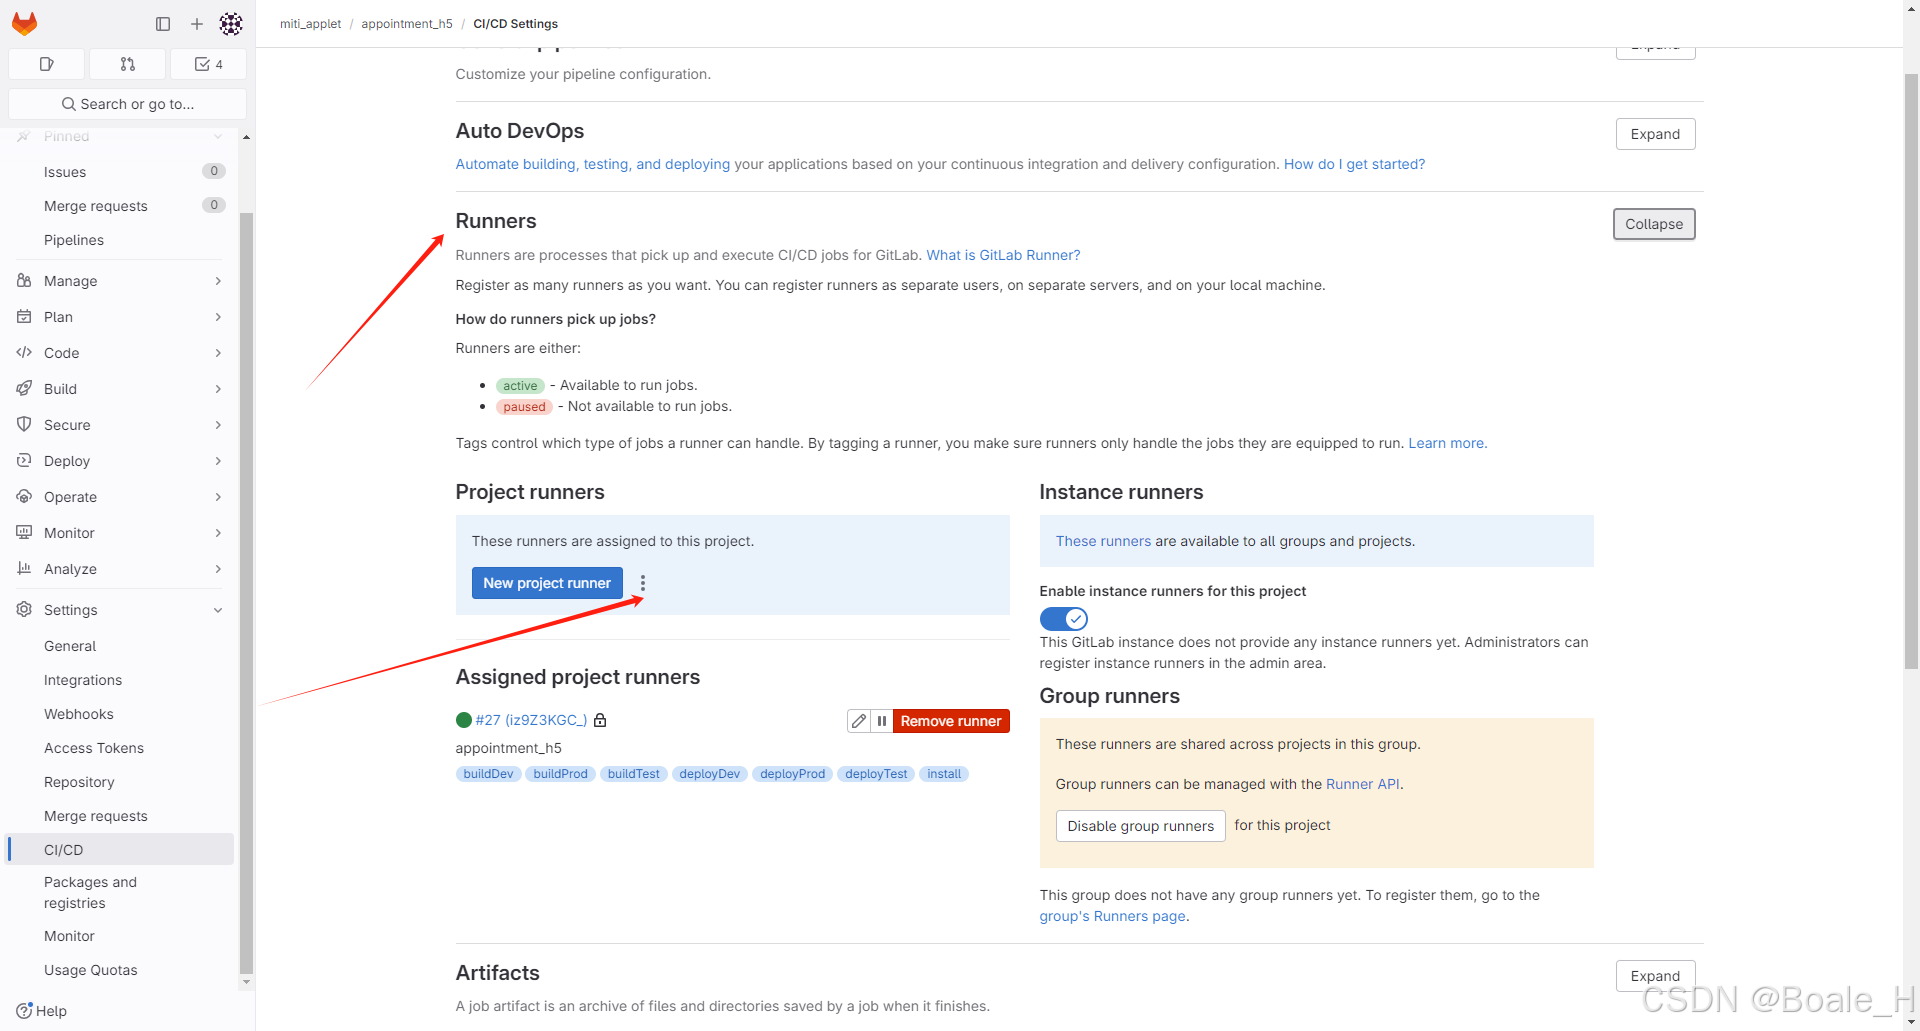1920x1031 pixels.
Task: Open Issues in the sidebar
Action: pyautogui.click(x=120, y=172)
